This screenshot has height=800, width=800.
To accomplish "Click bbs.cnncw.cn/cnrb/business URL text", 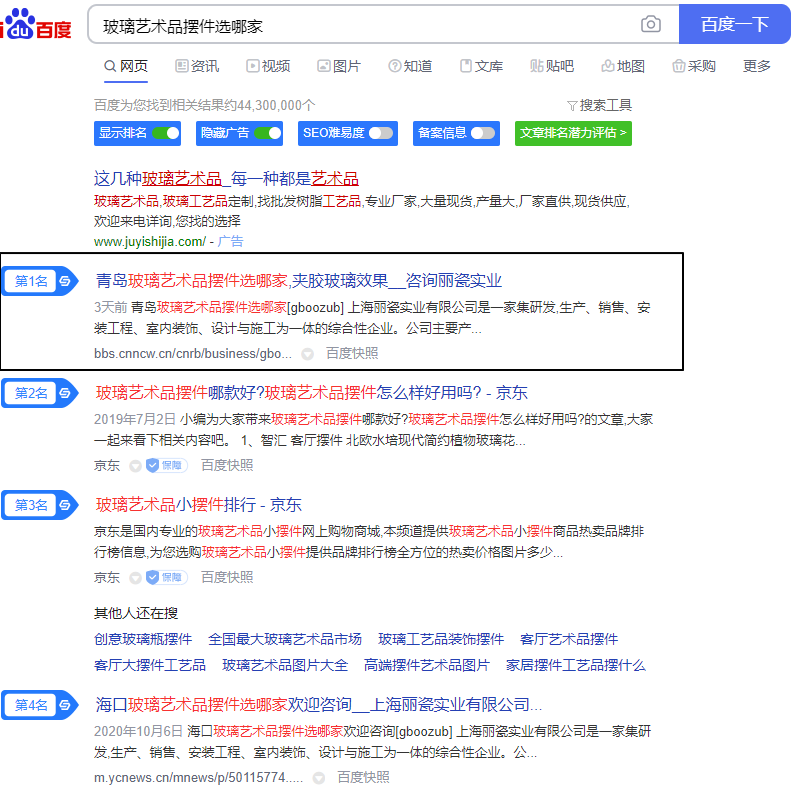I will coord(193,354).
